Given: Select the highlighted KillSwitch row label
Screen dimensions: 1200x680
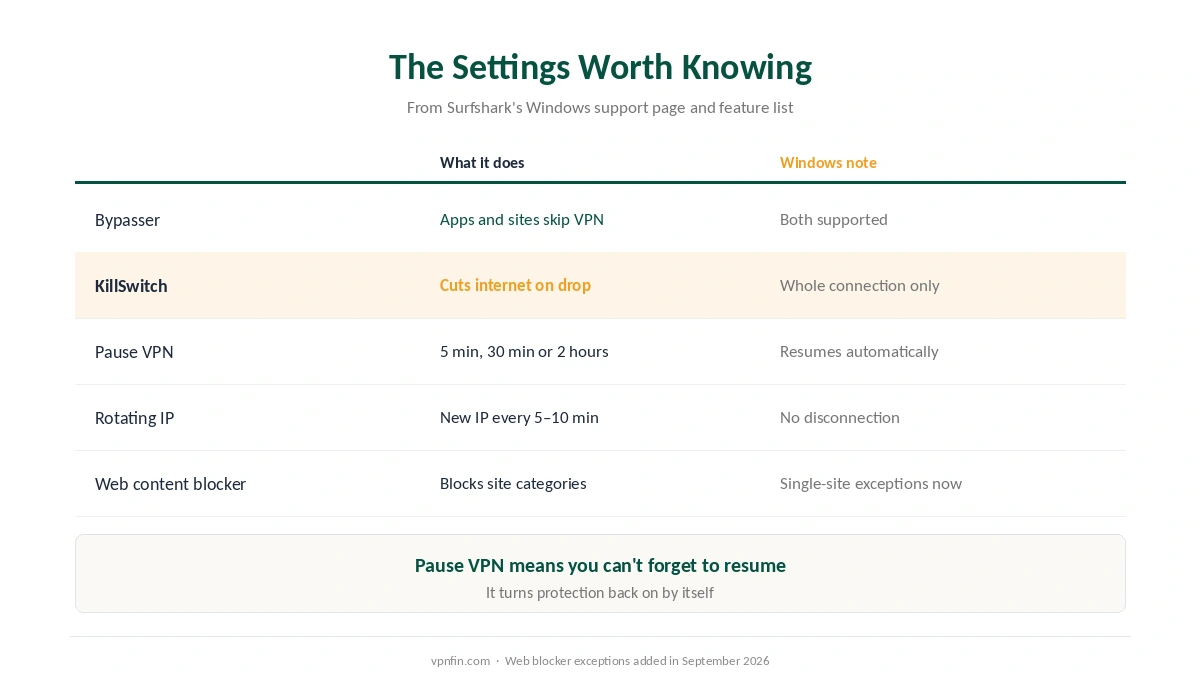Looking at the screenshot, I should (131, 286).
